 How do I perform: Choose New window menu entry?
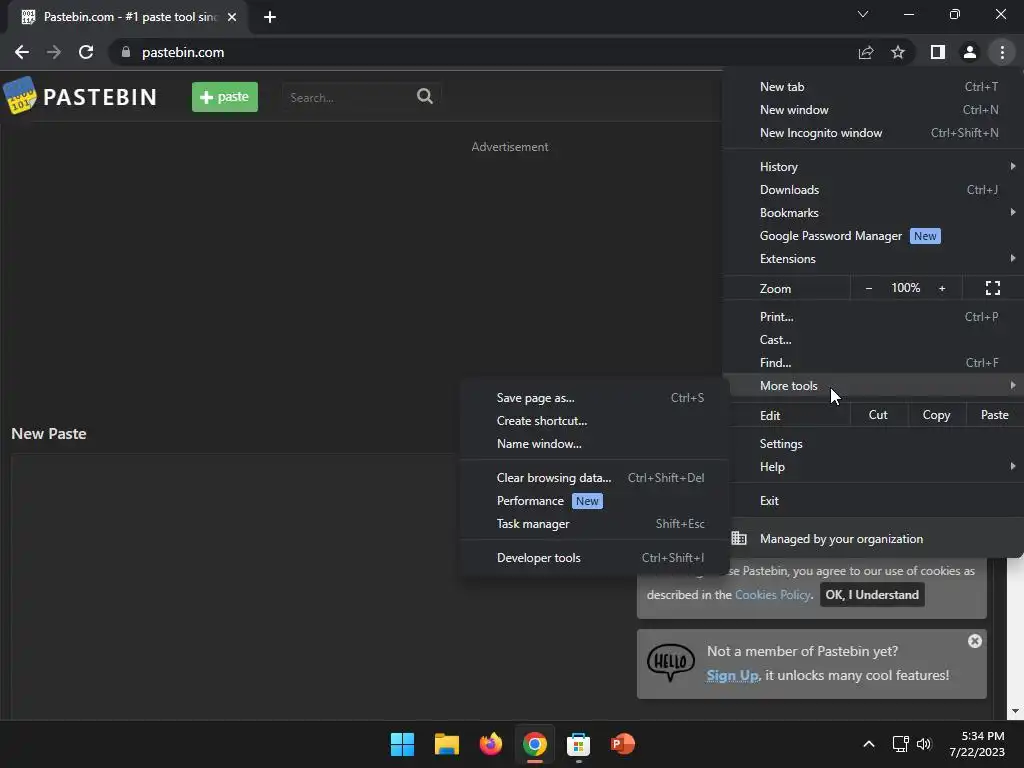pos(873,110)
